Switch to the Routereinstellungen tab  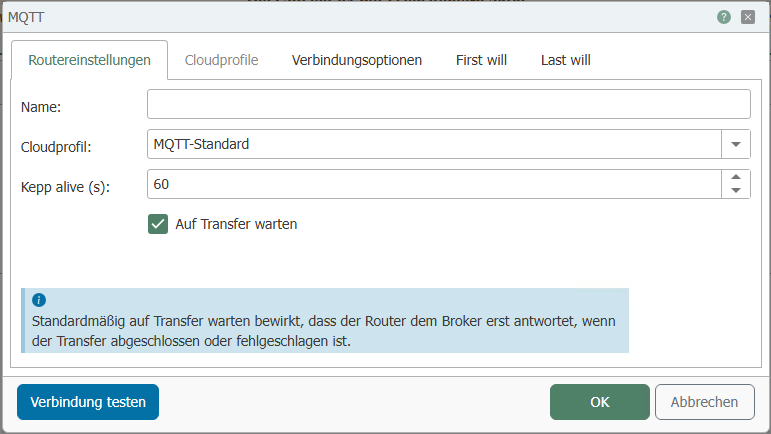click(90, 60)
